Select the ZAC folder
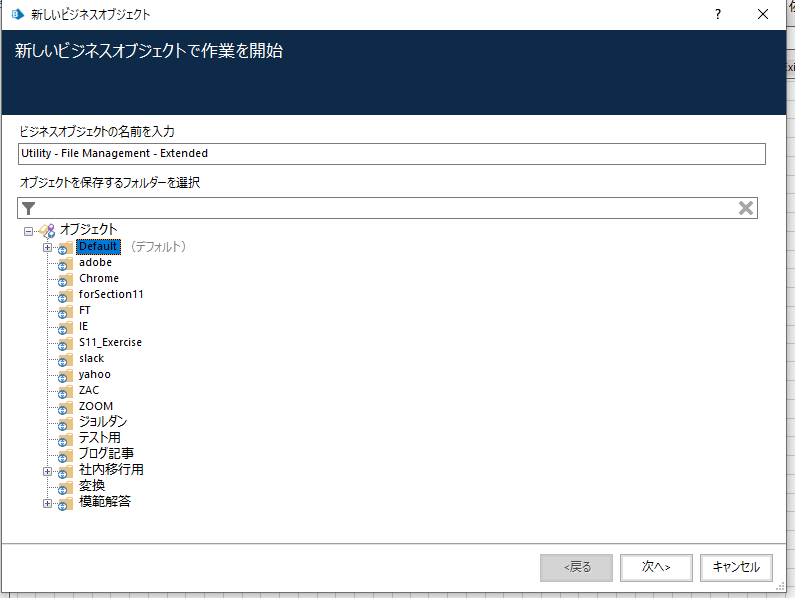Screen dimensions: 795x598 (89, 390)
